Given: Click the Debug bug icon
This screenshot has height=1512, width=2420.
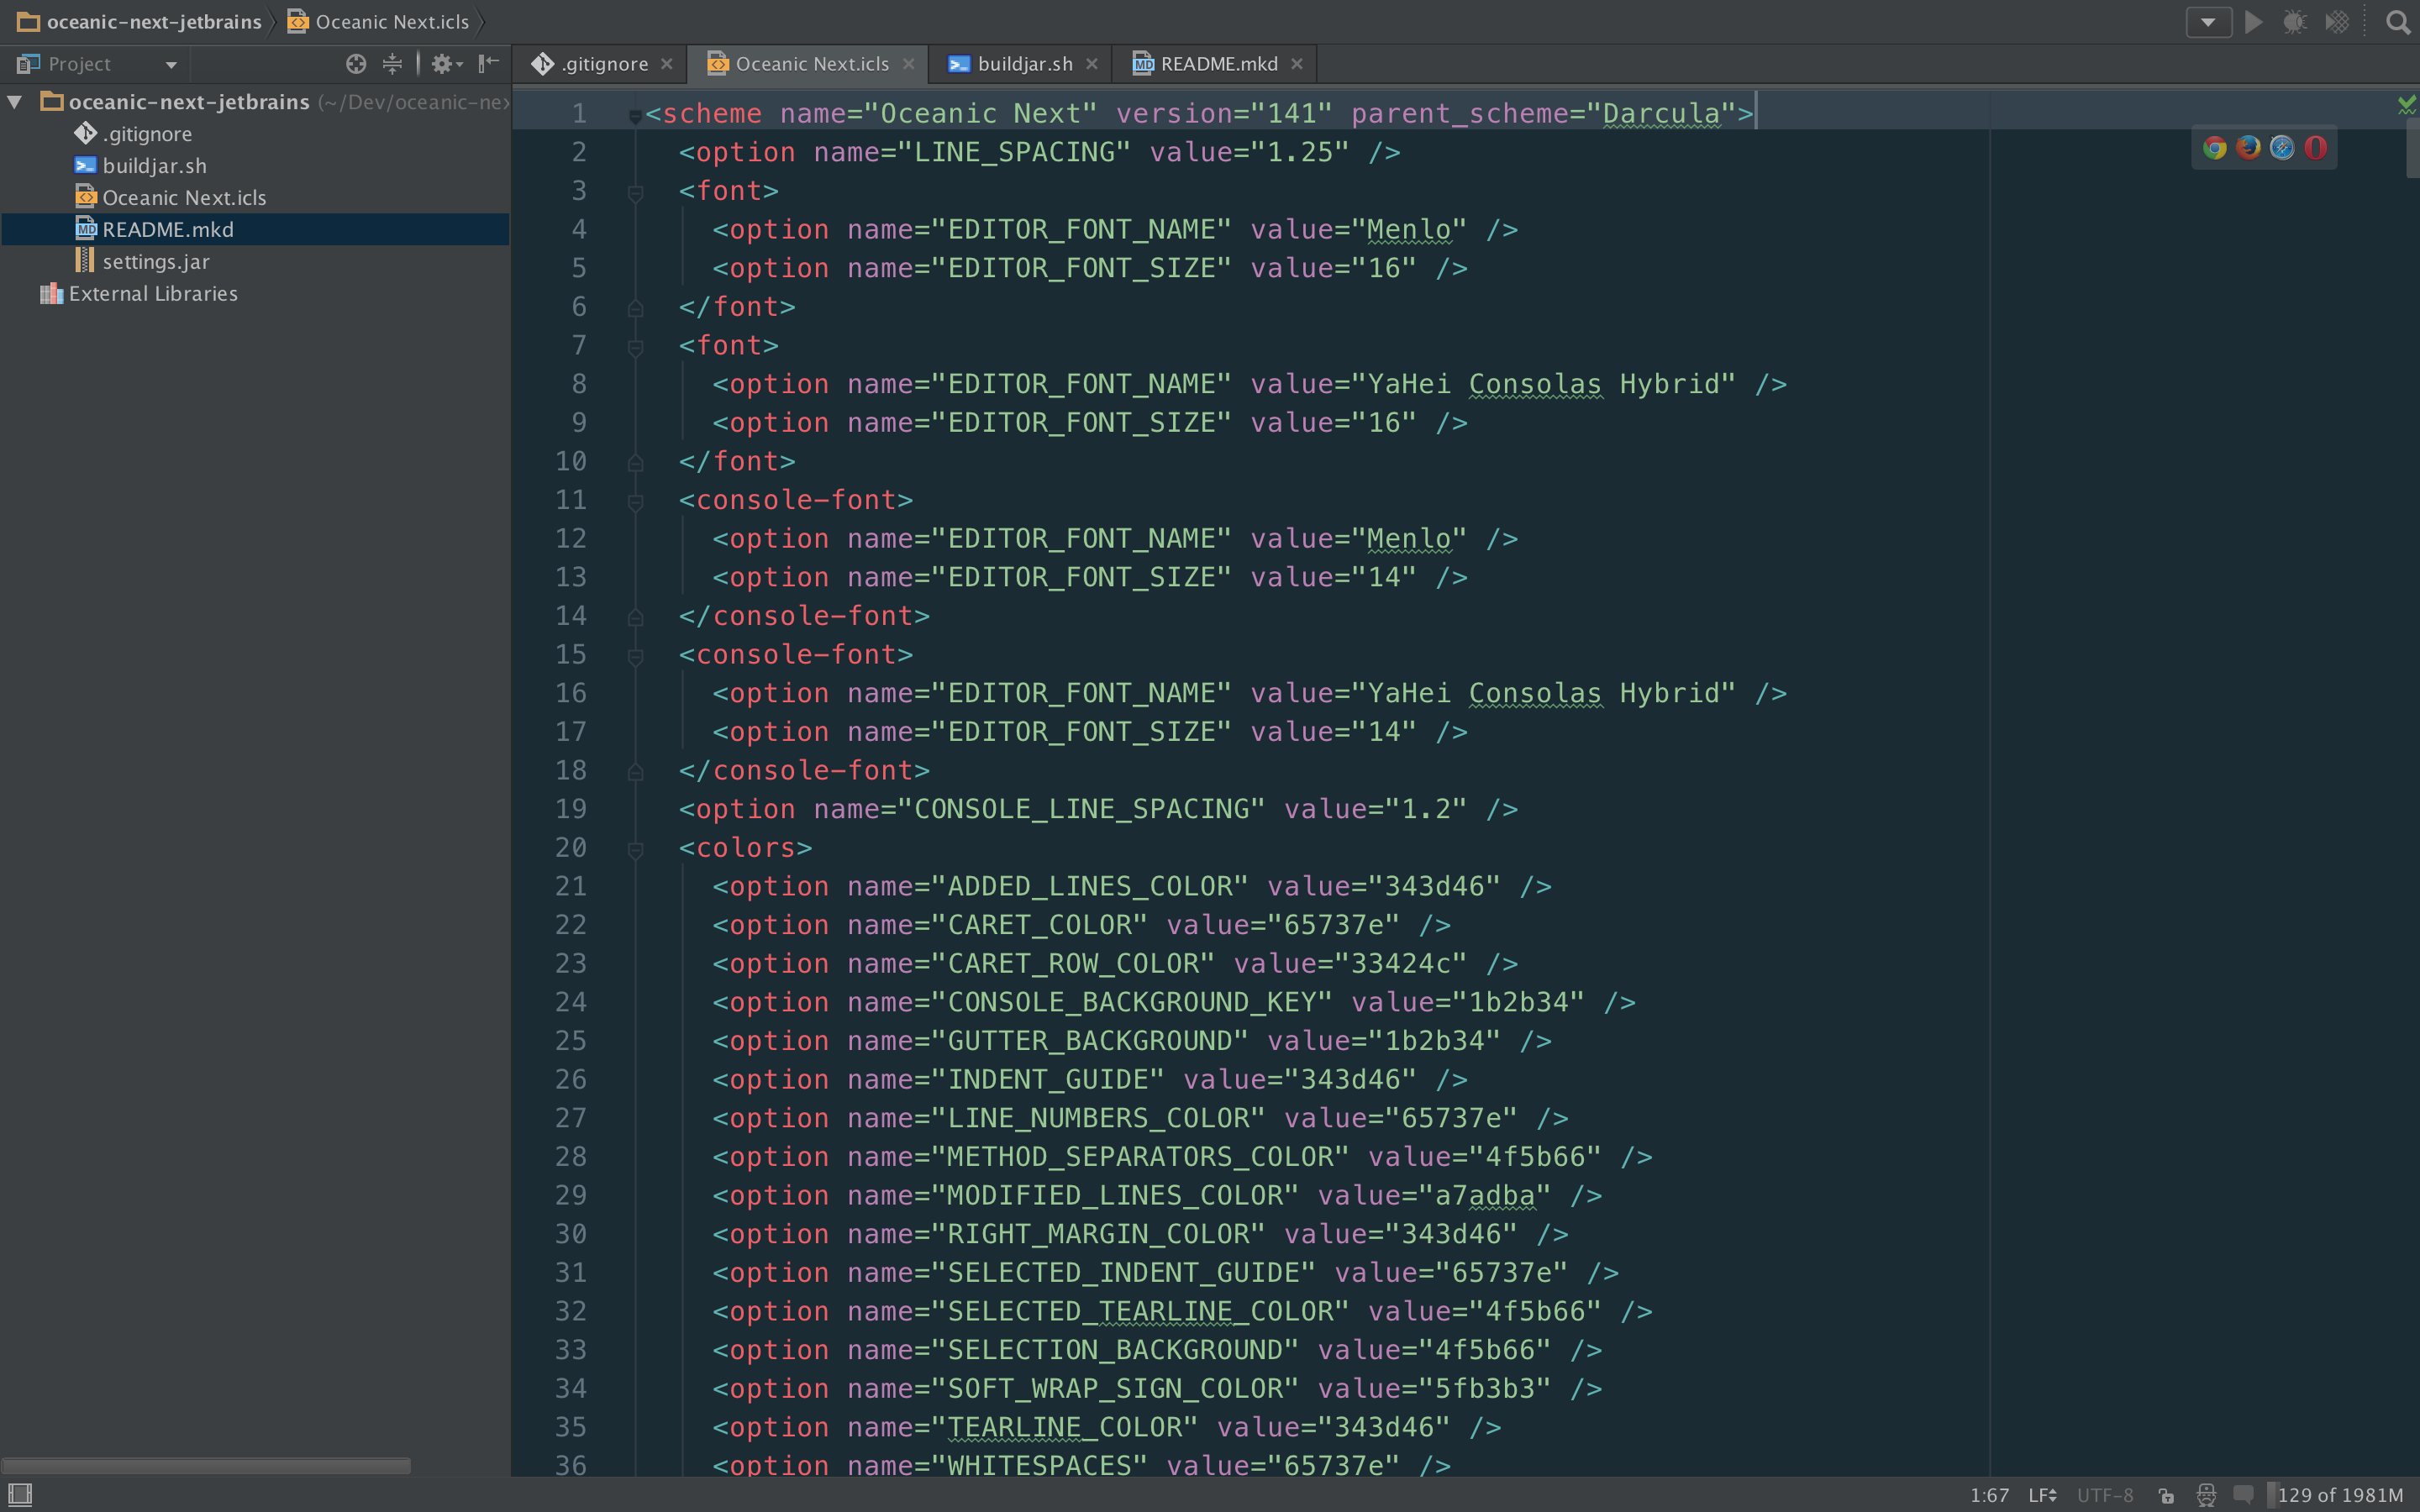Looking at the screenshot, I should [2294, 22].
